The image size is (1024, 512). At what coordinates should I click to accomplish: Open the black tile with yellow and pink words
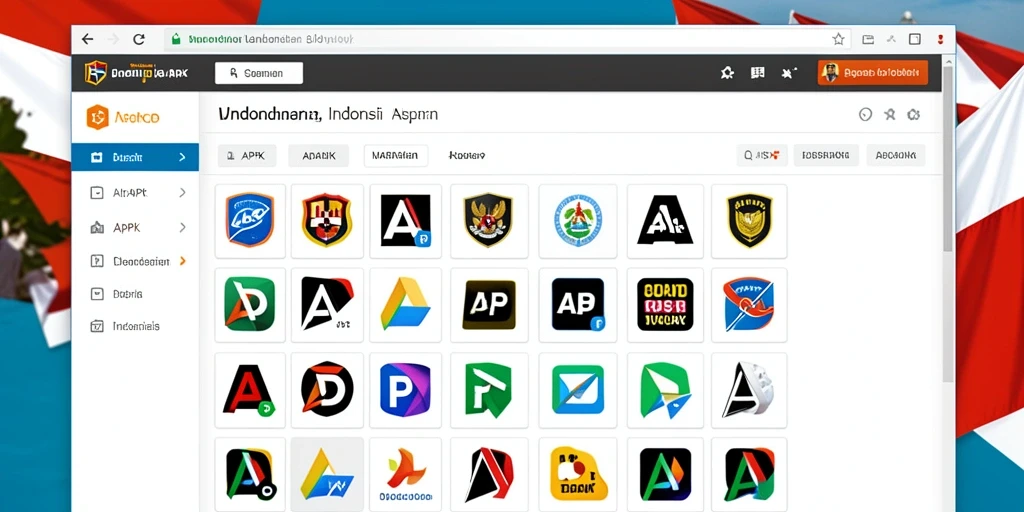click(x=665, y=304)
